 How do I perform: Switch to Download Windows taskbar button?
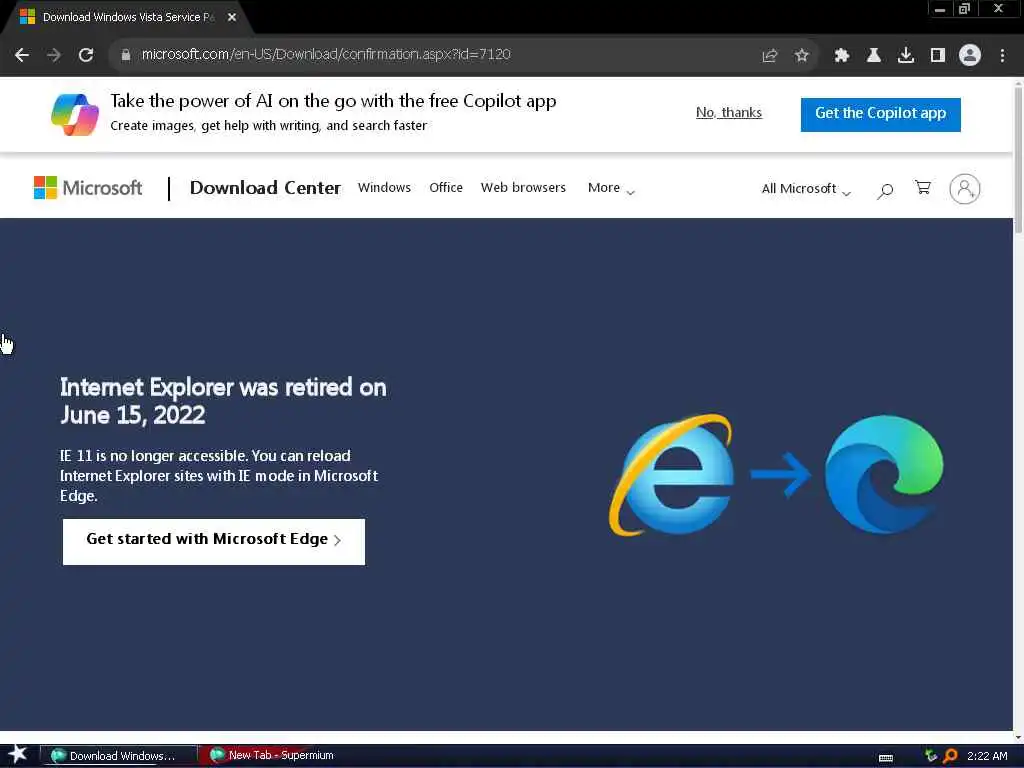(120, 756)
